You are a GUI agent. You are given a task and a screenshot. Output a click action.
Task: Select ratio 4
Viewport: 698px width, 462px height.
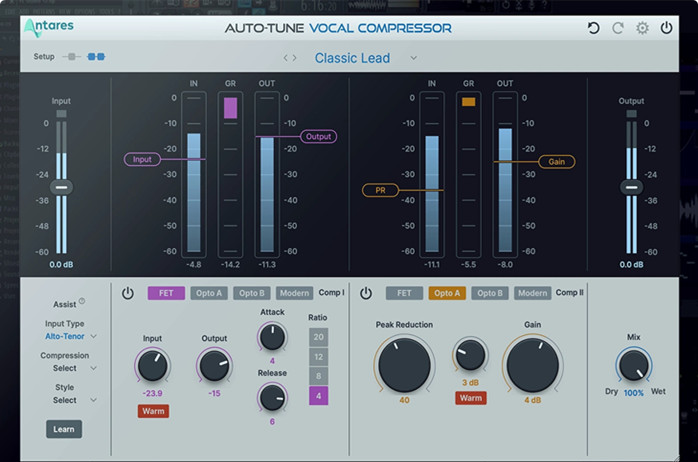[318, 396]
